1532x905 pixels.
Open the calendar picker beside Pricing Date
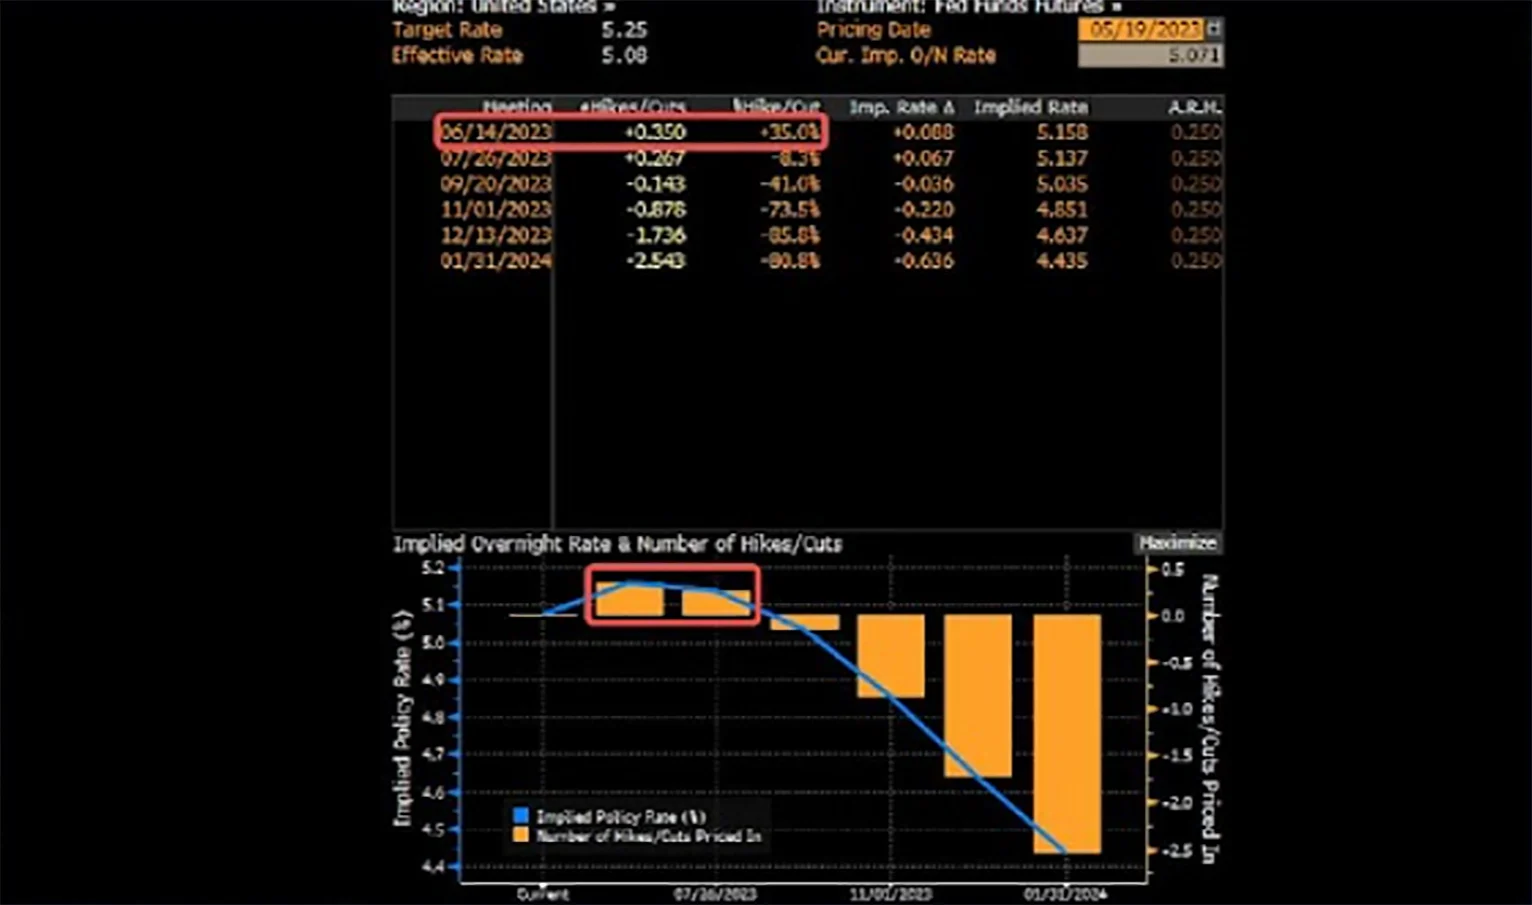point(1214,29)
